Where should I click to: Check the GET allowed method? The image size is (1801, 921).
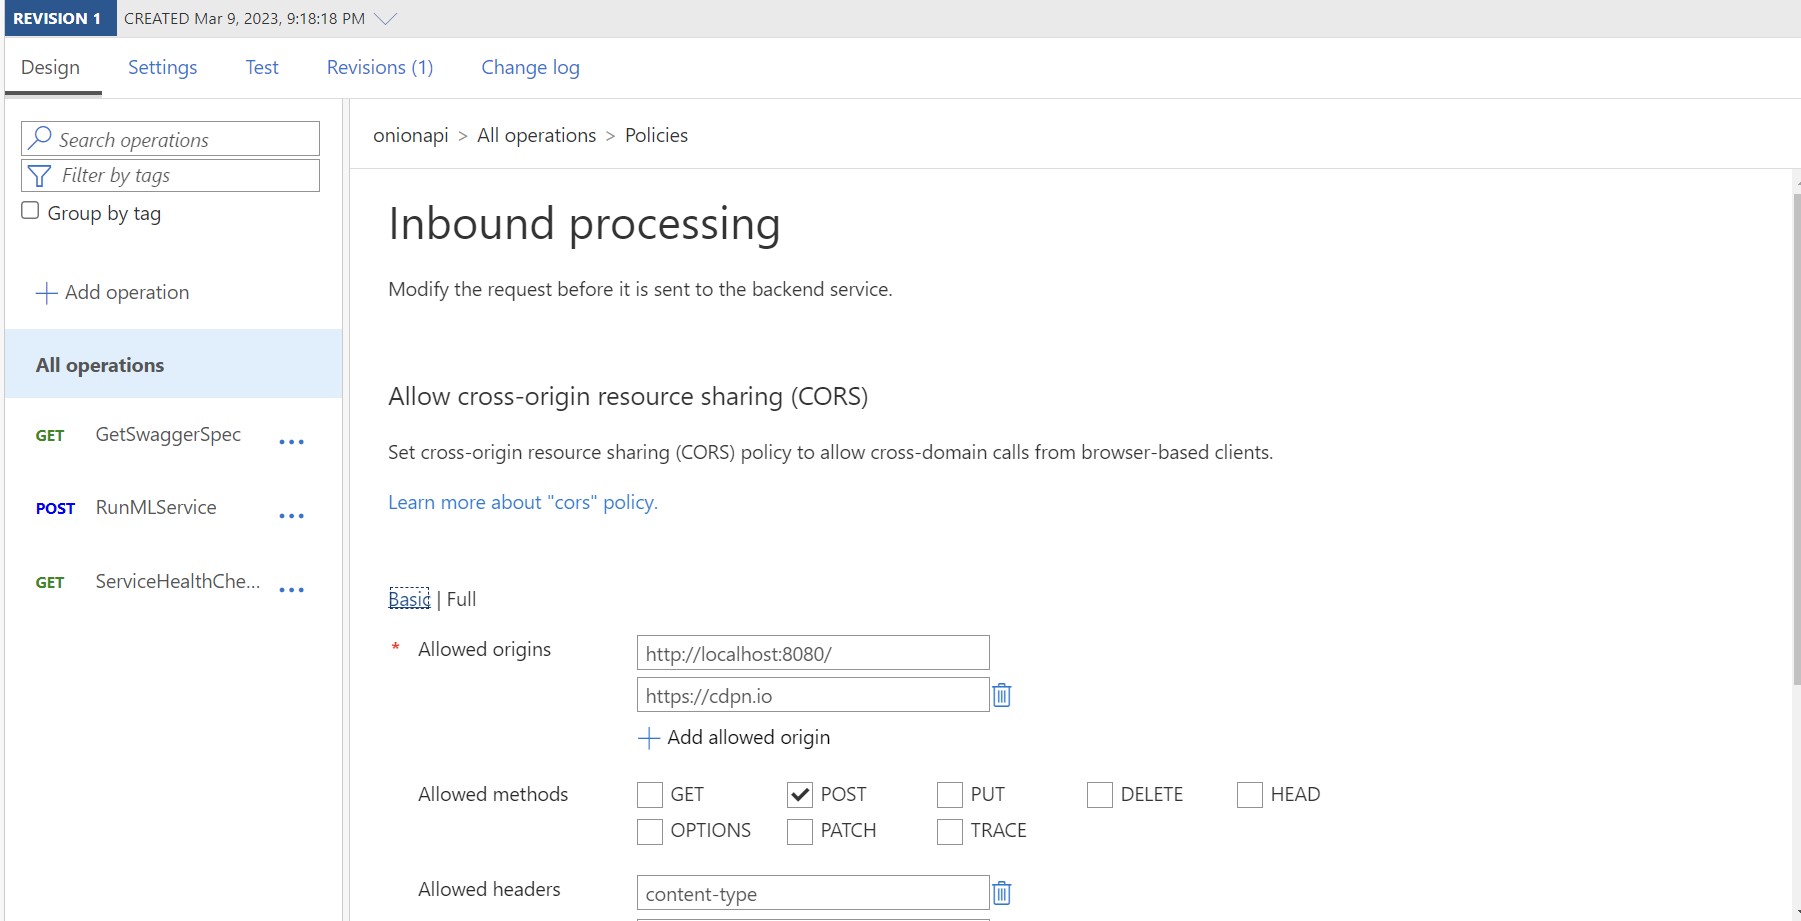click(x=650, y=795)
